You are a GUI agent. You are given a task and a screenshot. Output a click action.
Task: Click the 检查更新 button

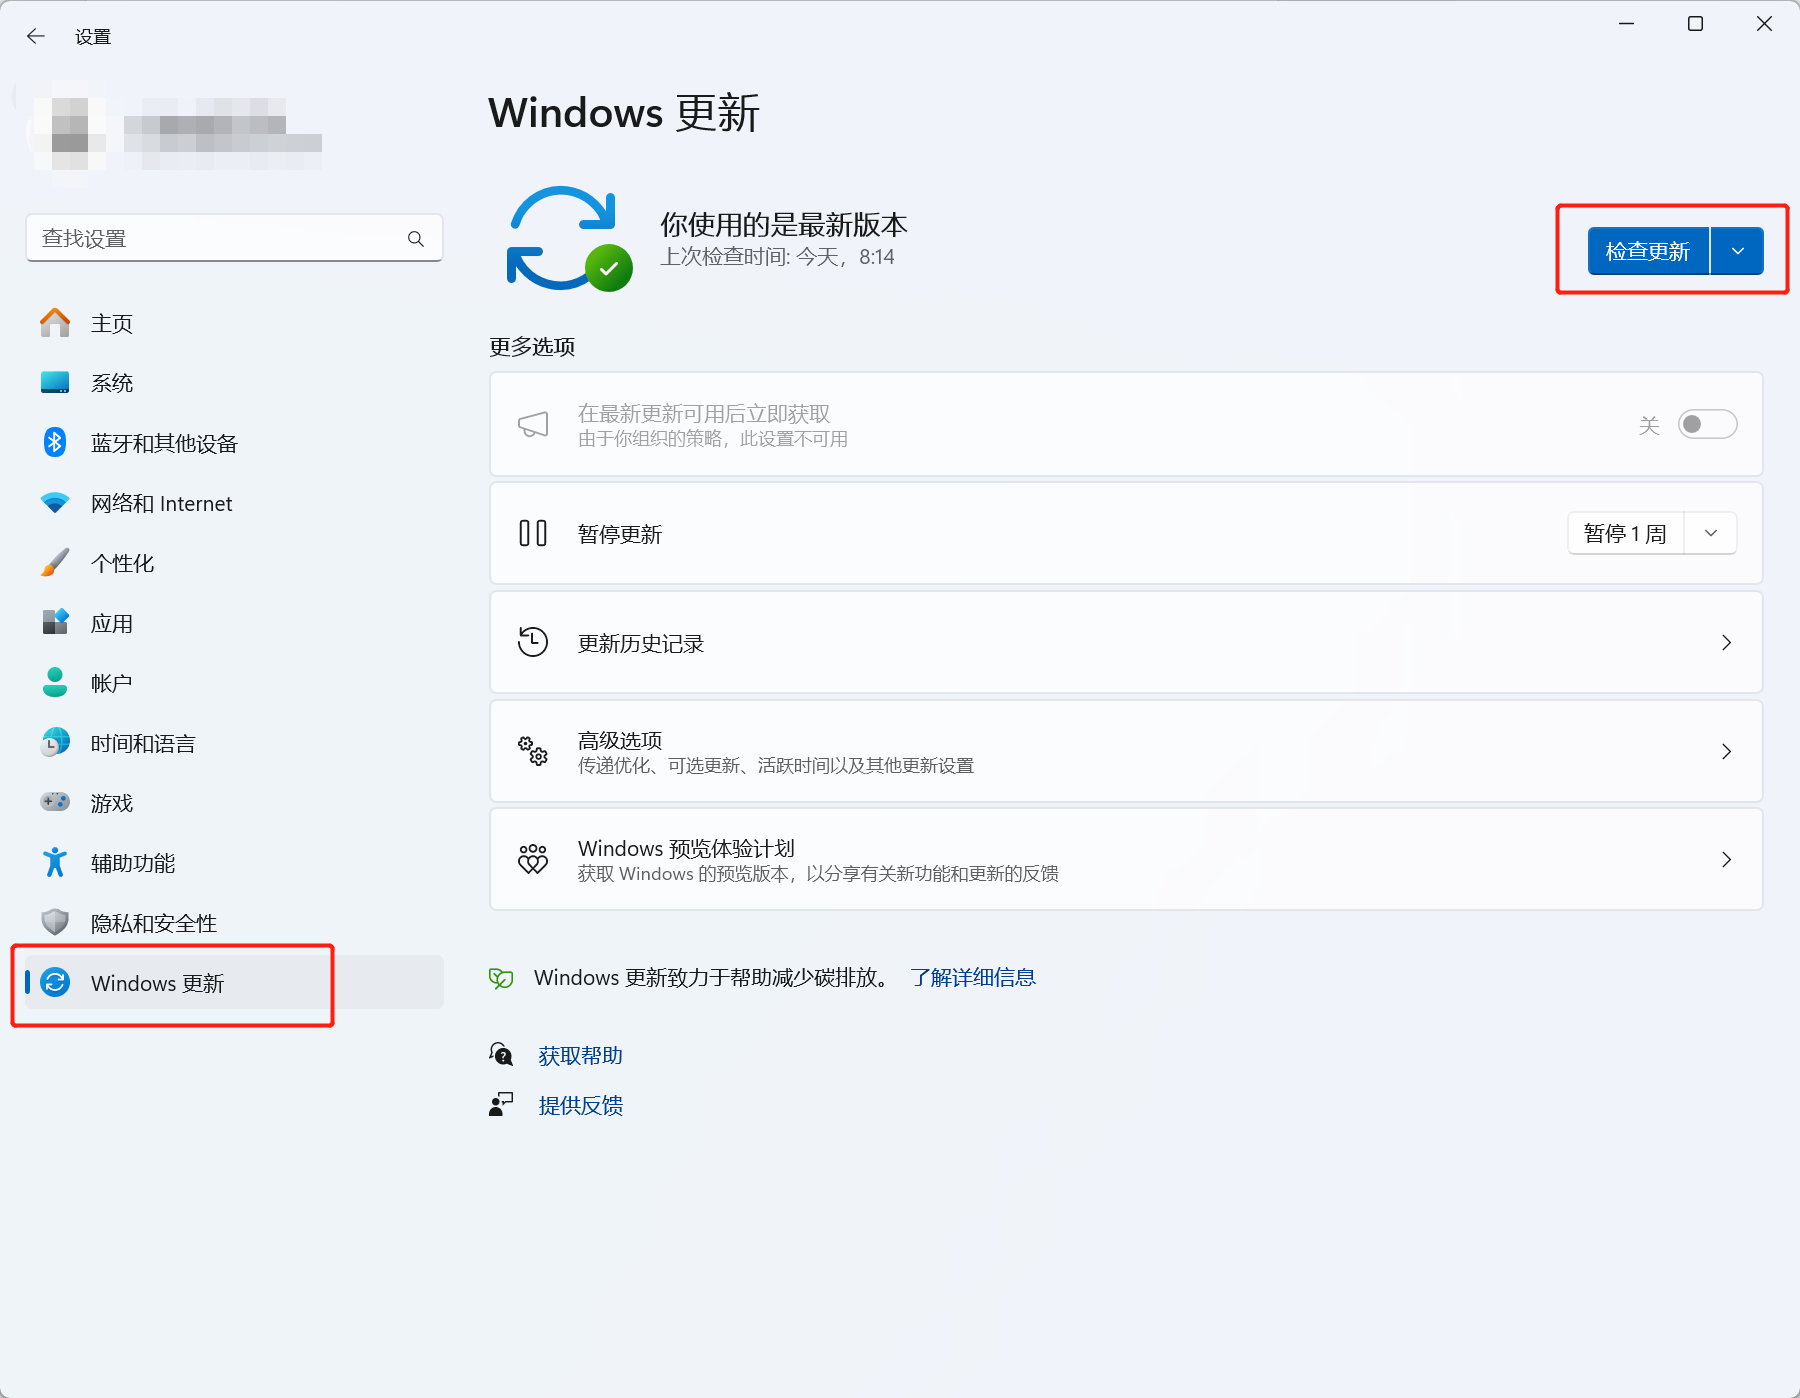tap(1648, 251)
